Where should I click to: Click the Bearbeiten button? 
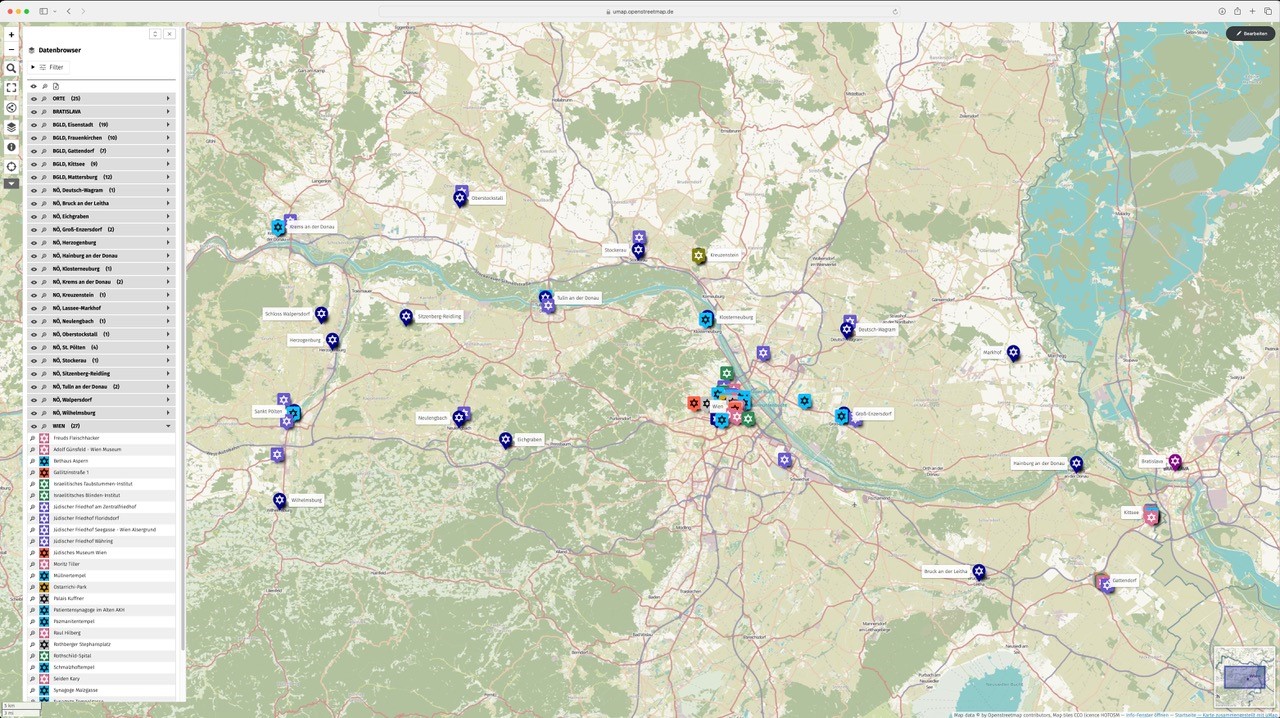(1250, 33)
